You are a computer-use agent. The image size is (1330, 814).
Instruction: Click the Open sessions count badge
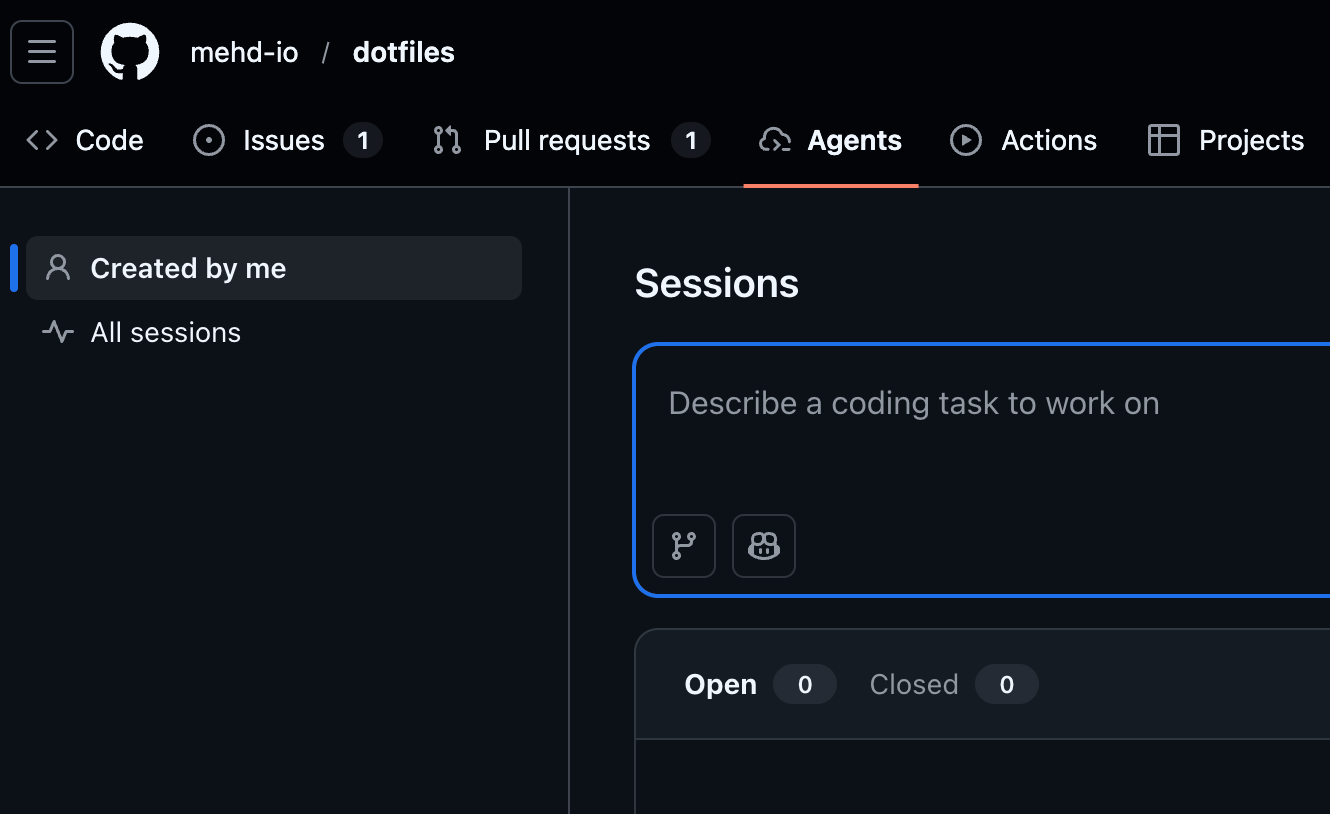pyautogui.click(x=805, y=684)
